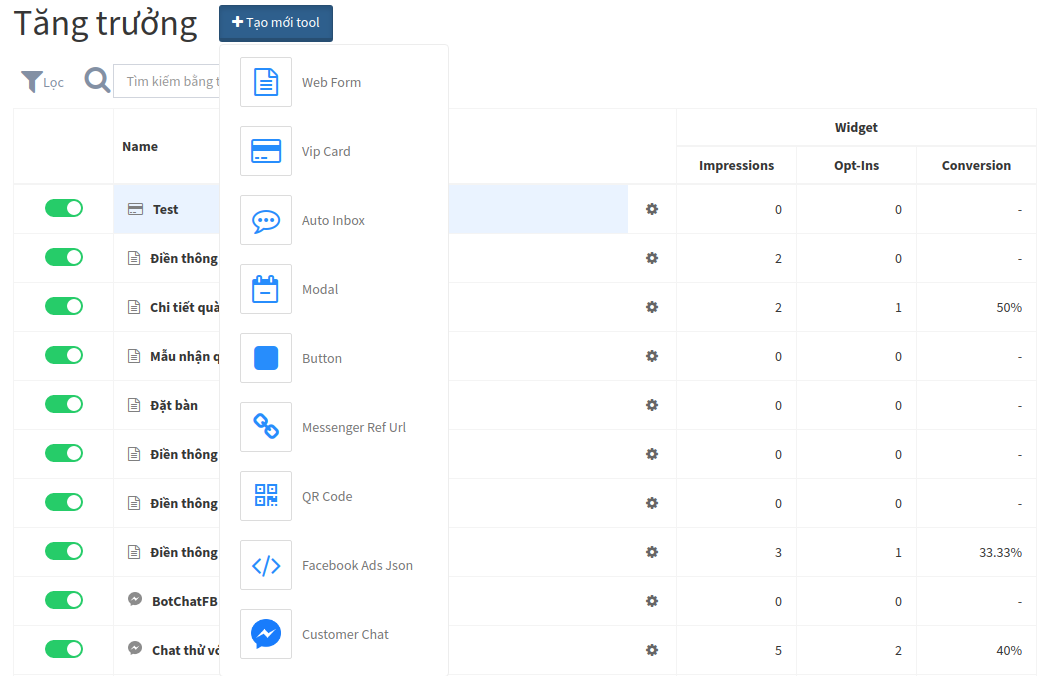This screenshot has width=1038, height=676.
Task: Click the Conversion column header
Action: (976, 165)
